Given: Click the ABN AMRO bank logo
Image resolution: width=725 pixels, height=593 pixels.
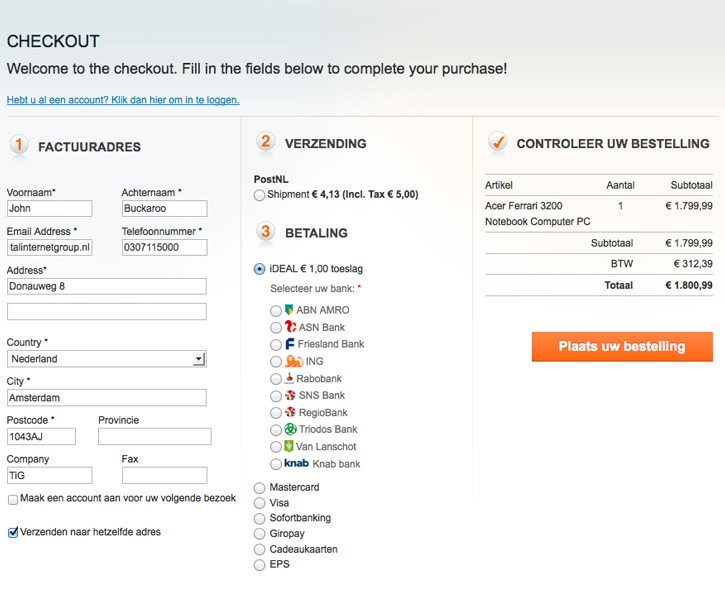Looking at the screenshot, I should tap(289, 310).
